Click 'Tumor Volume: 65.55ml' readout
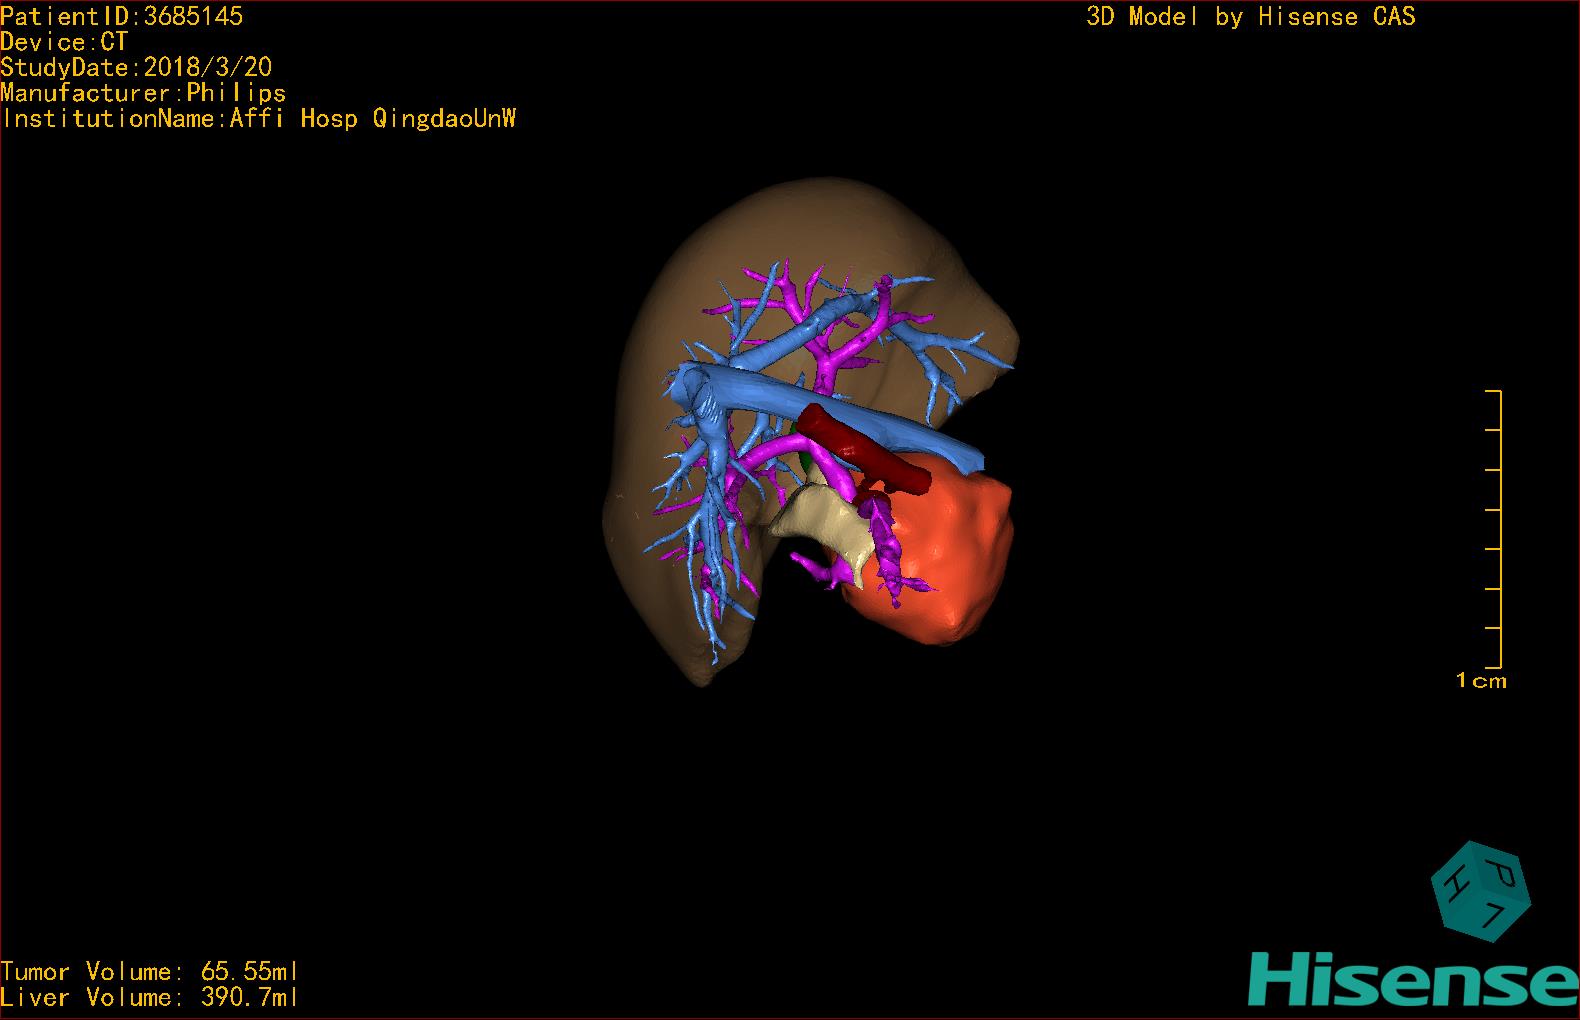The height and width of the screenshot is (1020, 1580). click(149, 971)
